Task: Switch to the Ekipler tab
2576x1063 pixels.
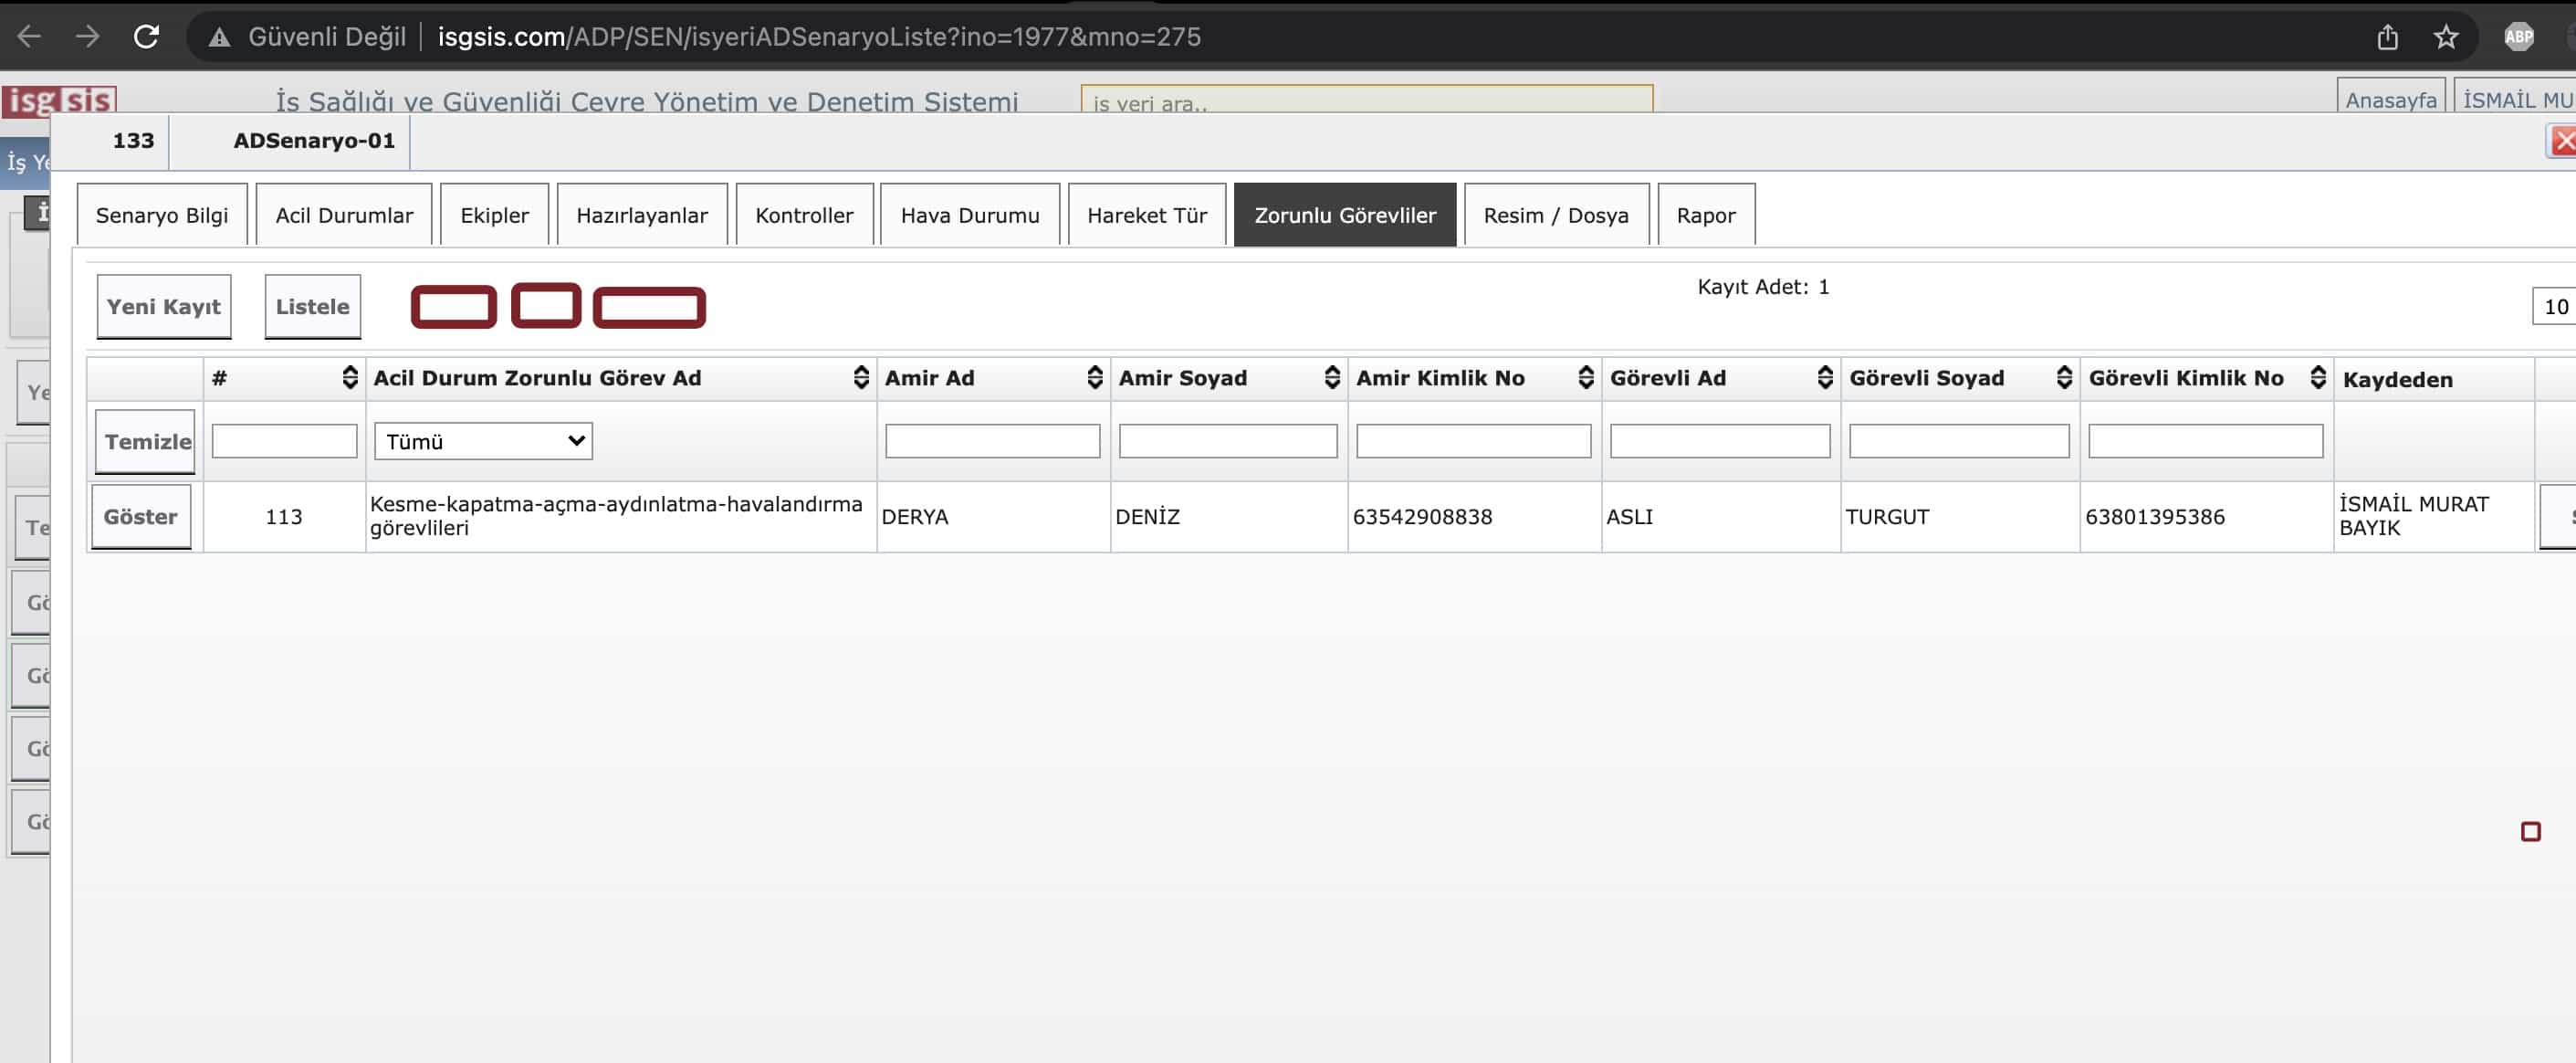Action: (x=494, y=215)
